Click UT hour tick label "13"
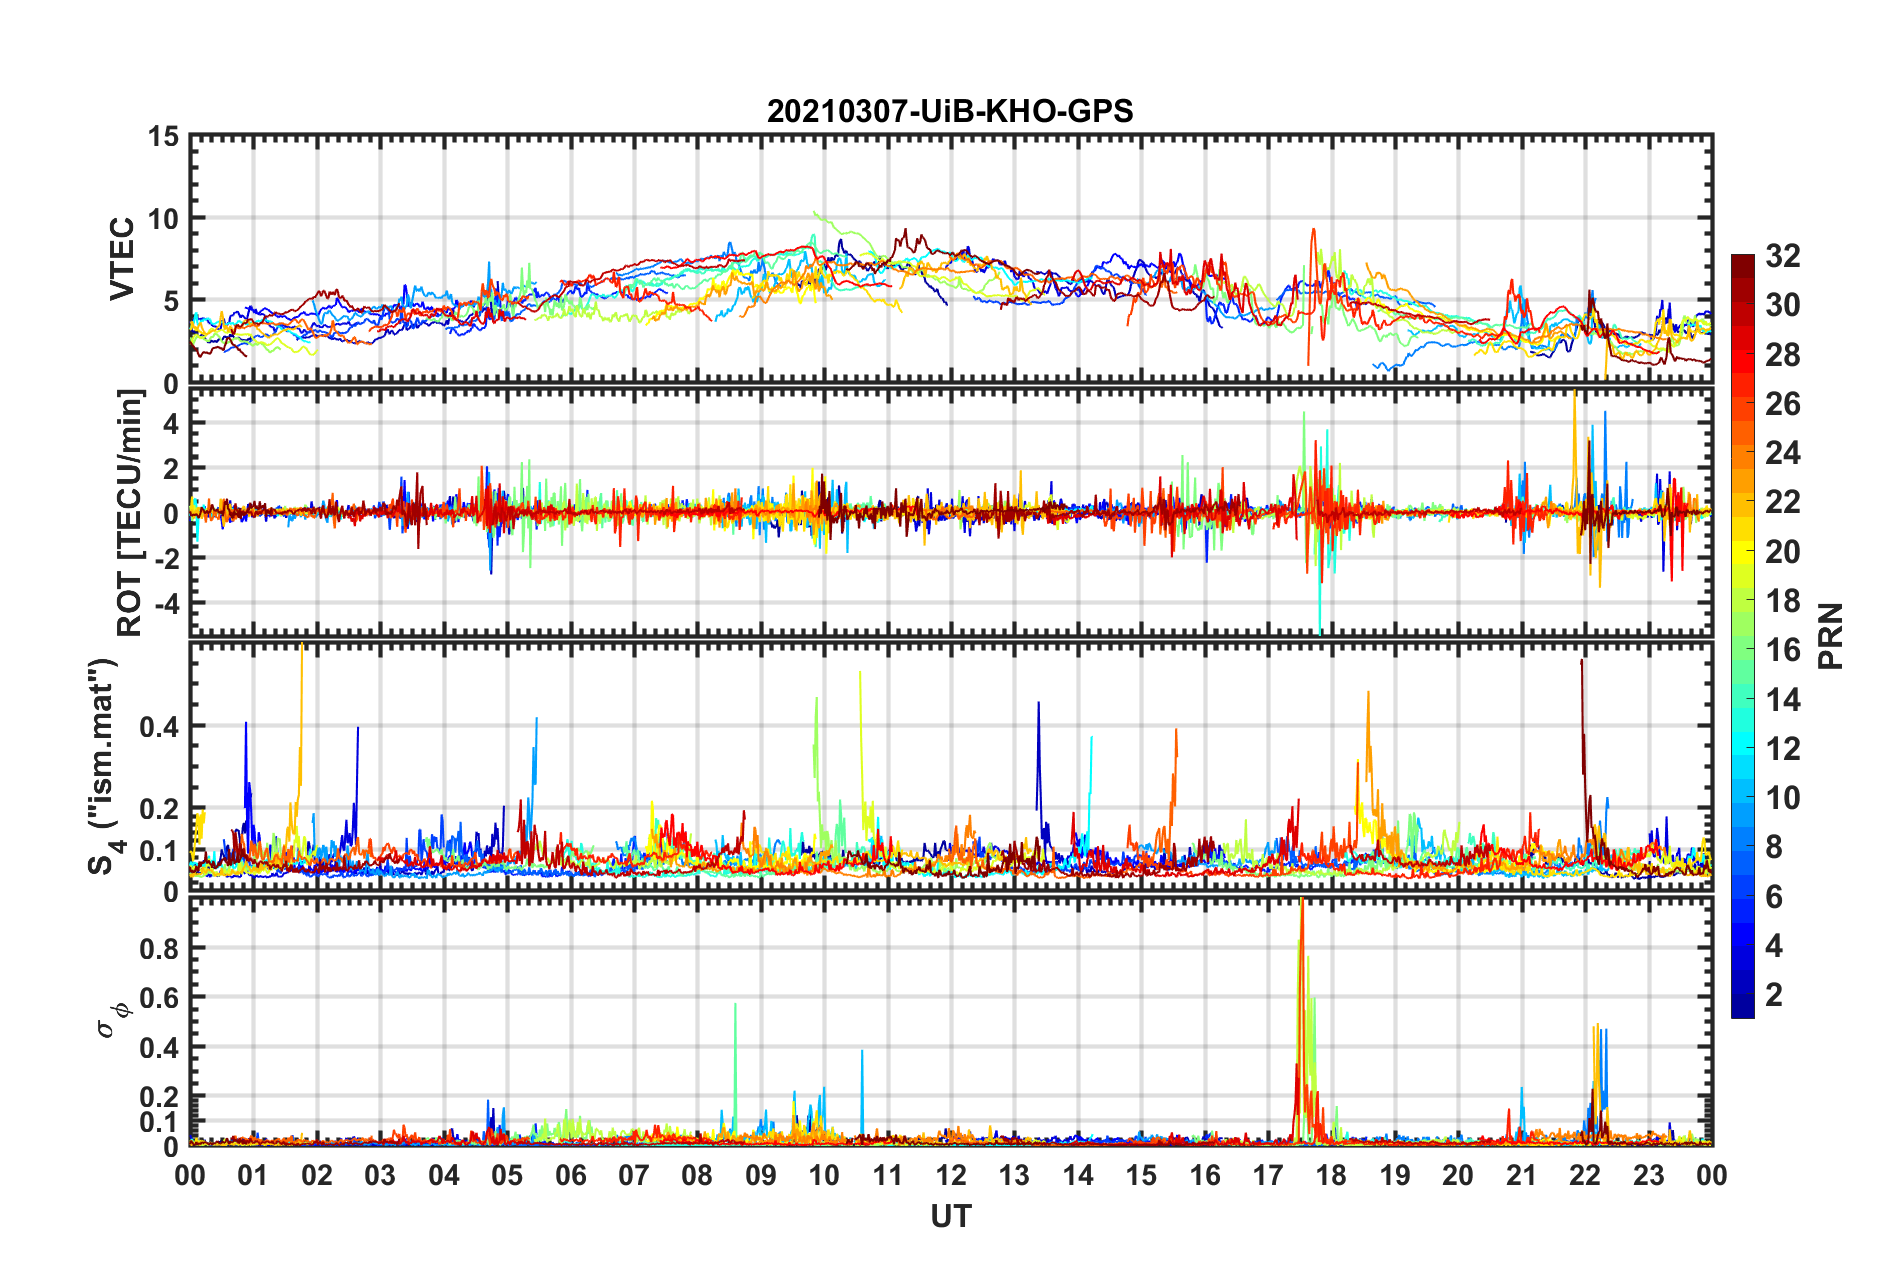 (1014, 1175)
